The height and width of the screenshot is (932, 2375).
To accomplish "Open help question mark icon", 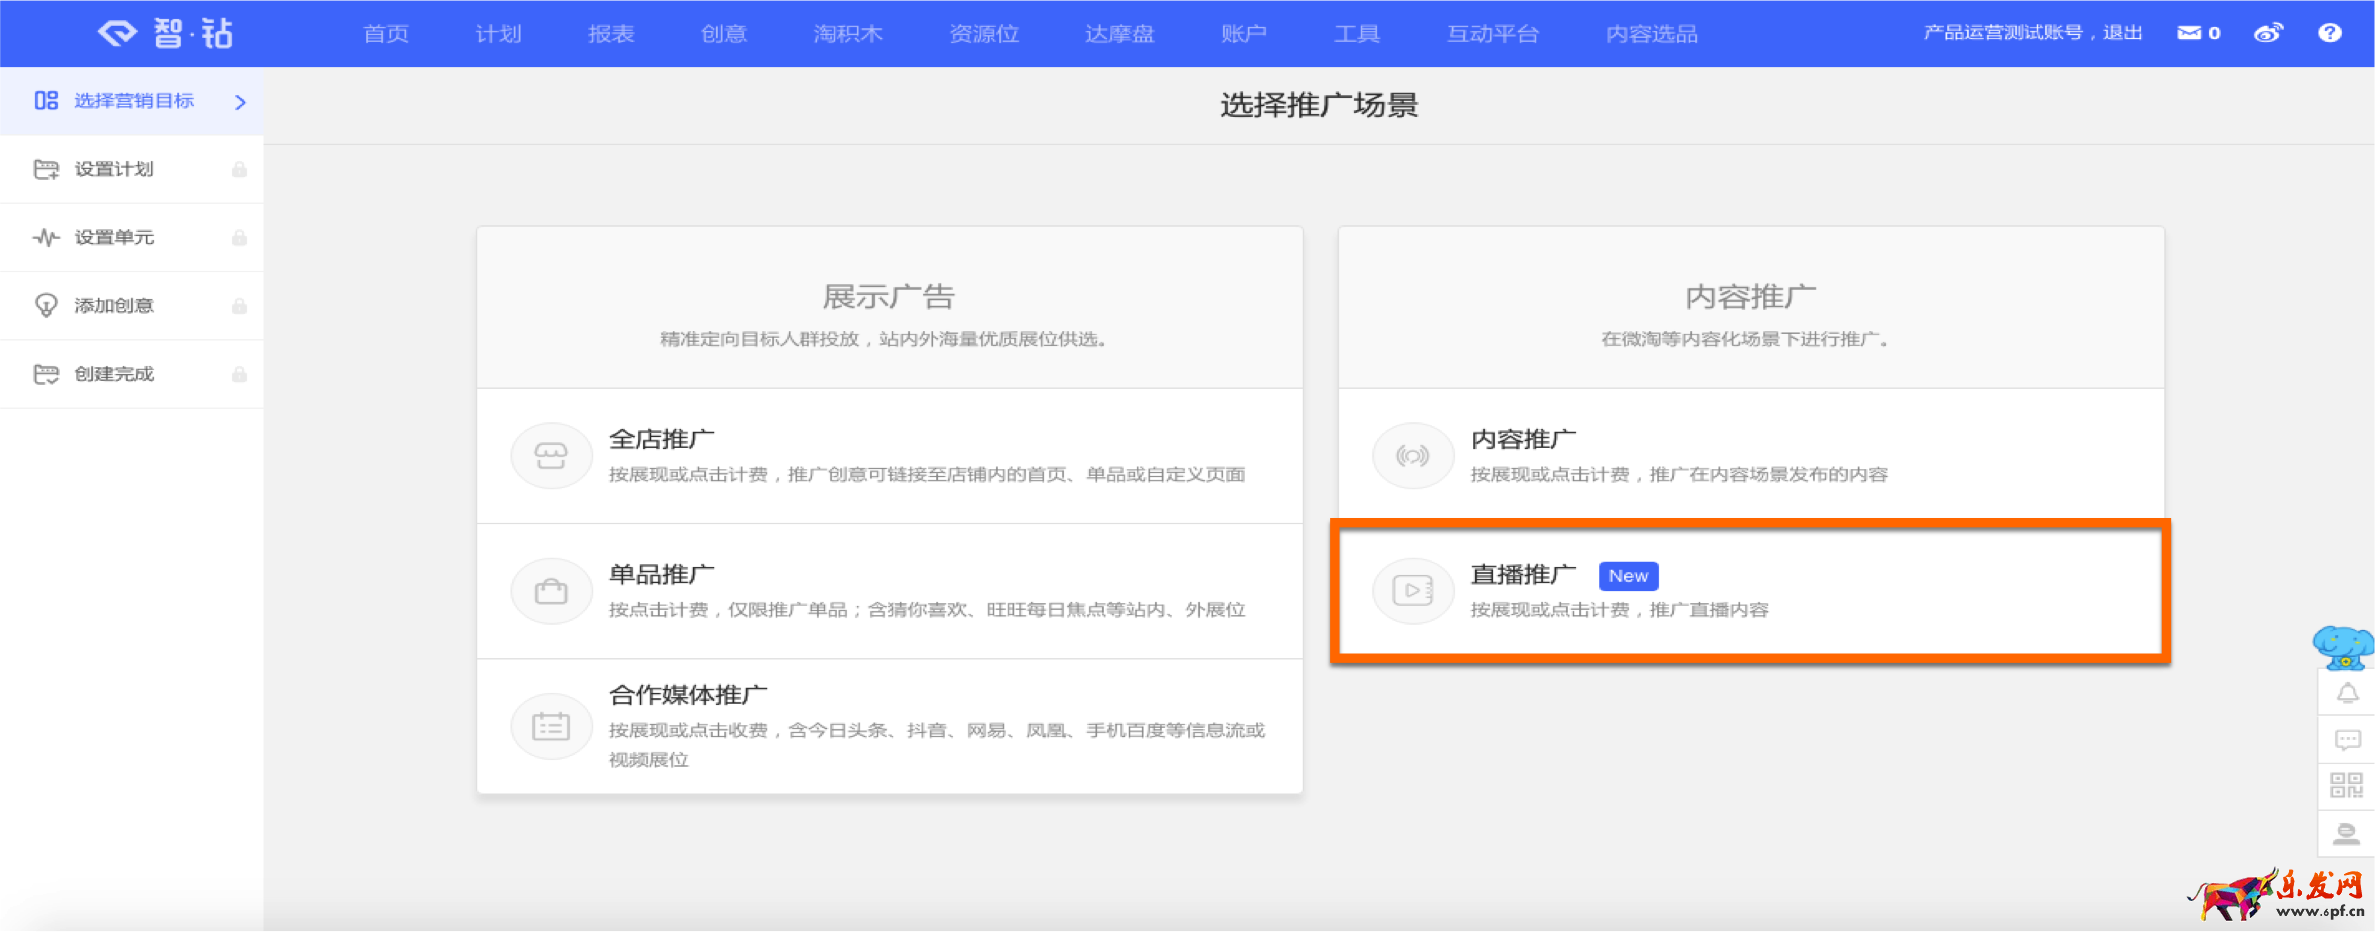I will pos(2330,33).
